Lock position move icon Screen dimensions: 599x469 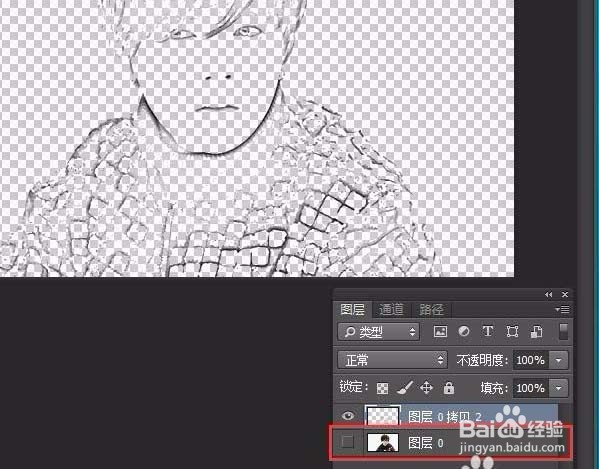point(426,388)
